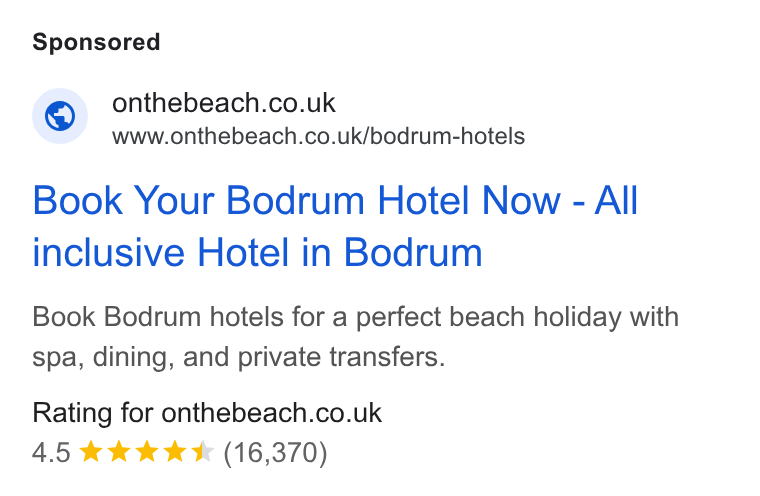The image size is (760, 496).
Task: Click the first gold rating star
Action: [91, 452]
